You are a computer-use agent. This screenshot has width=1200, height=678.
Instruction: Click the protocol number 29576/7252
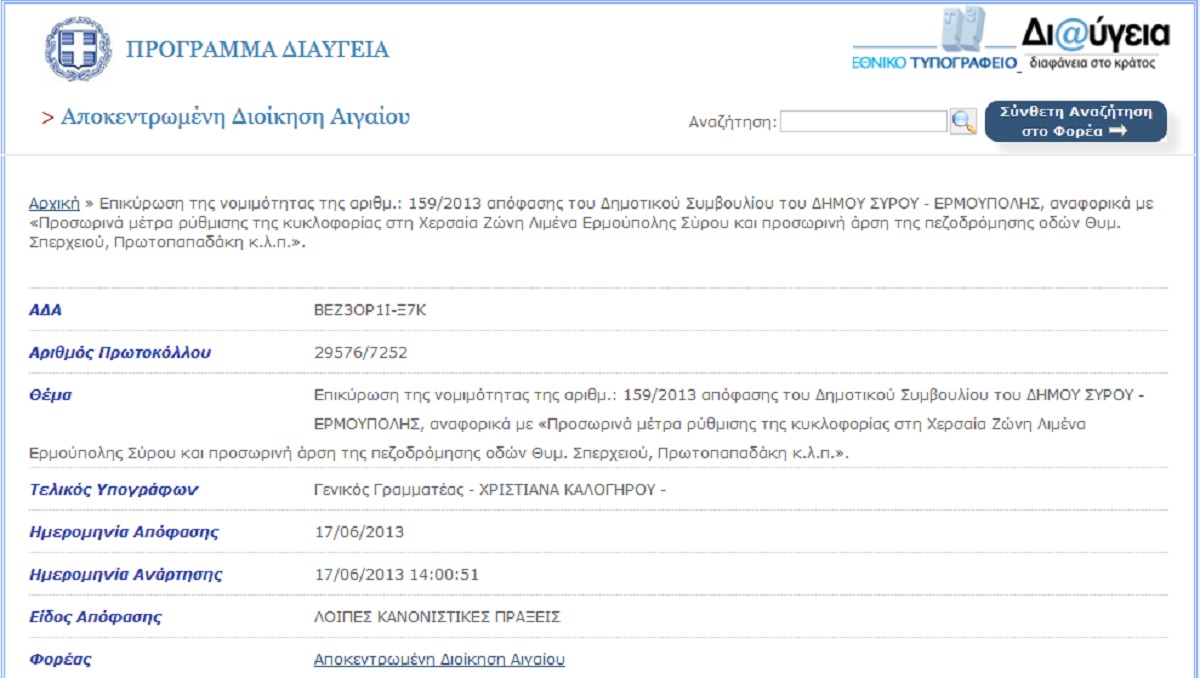point(361,353)
